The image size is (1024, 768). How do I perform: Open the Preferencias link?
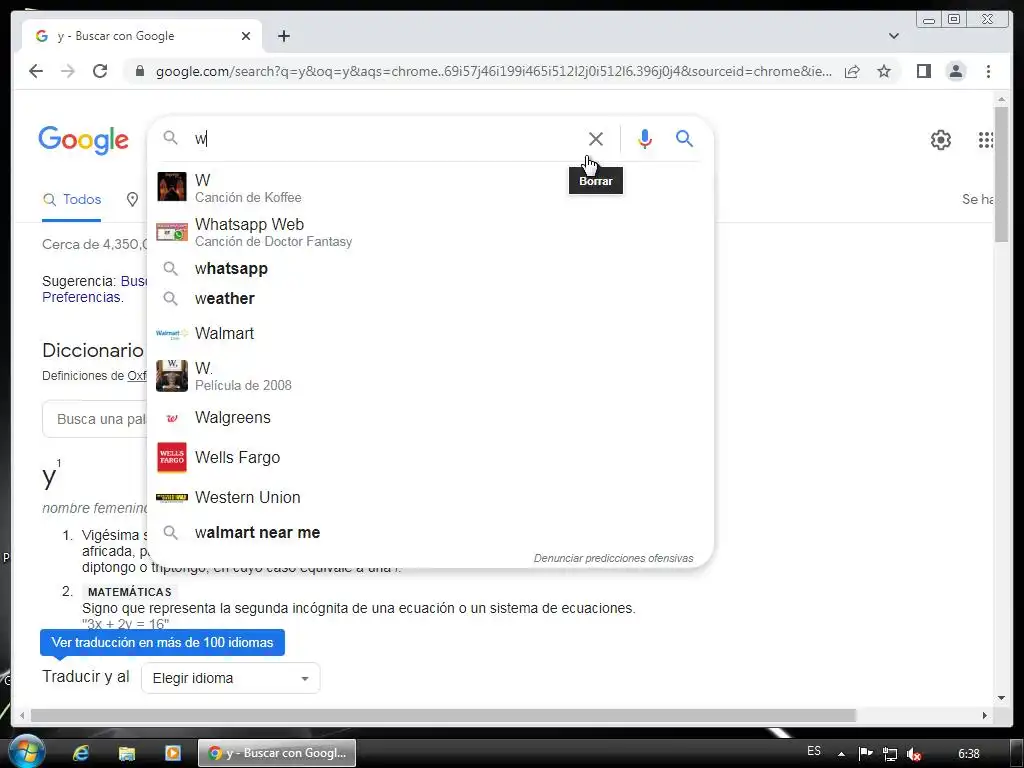click(x=82, y=297)
